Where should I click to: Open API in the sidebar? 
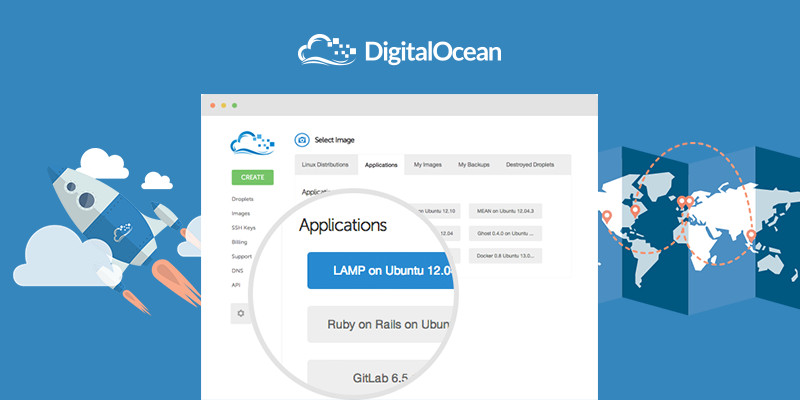coord(236,285)
